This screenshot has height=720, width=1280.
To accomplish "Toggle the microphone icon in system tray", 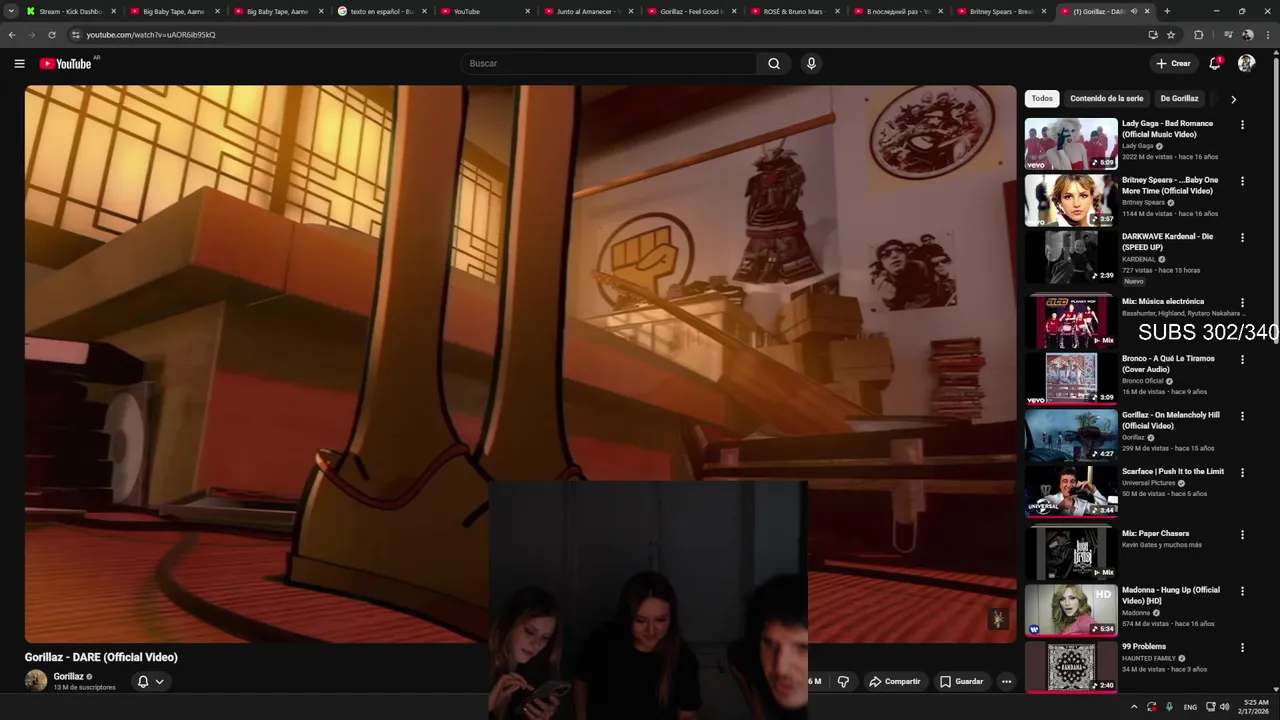I will point(1169,707).
